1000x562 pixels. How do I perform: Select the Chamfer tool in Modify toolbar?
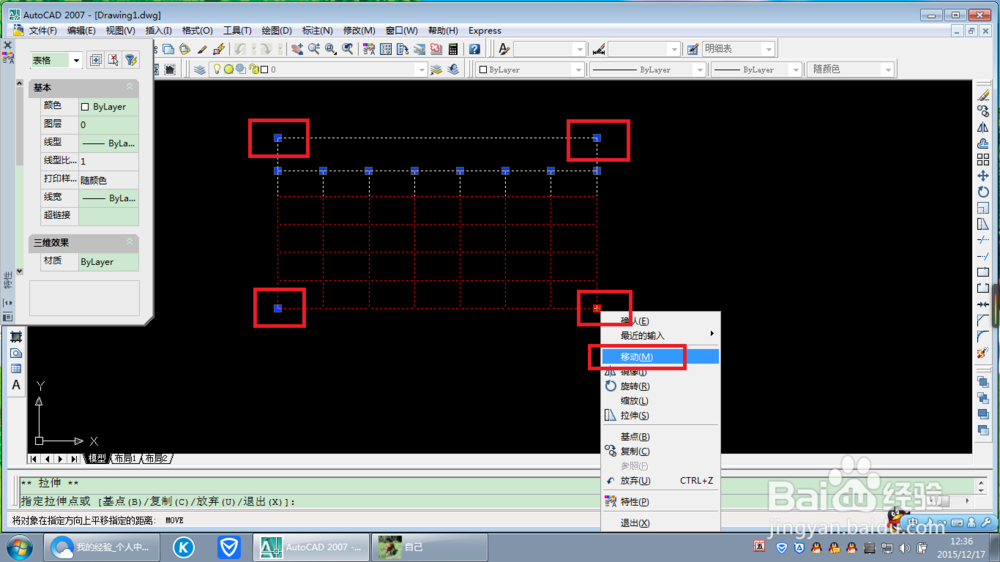coord(983,320)
